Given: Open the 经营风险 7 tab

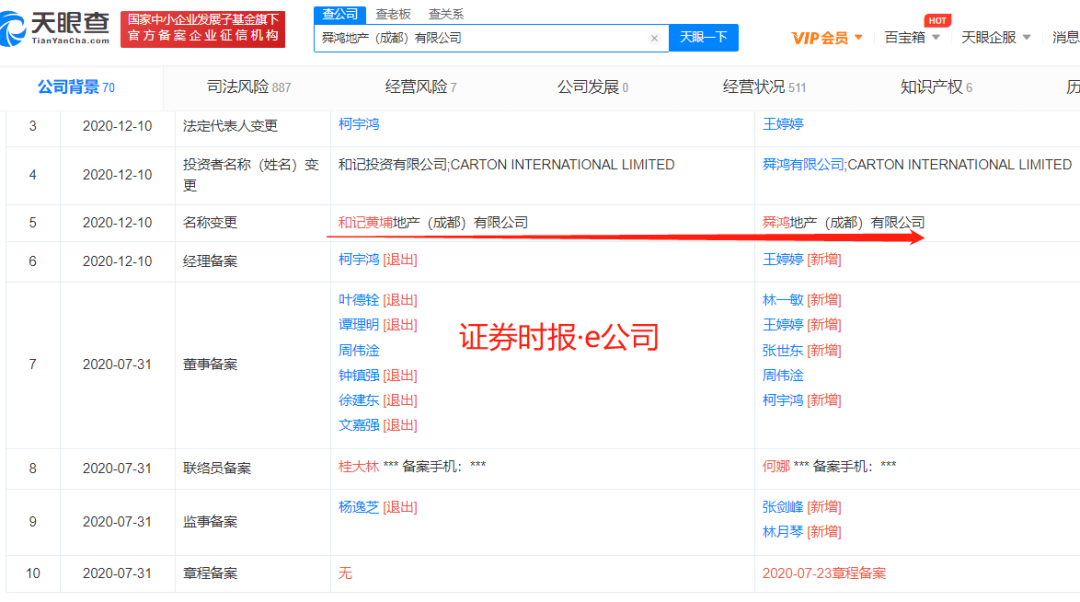Looking at the screenshot, I should [421, 87].
